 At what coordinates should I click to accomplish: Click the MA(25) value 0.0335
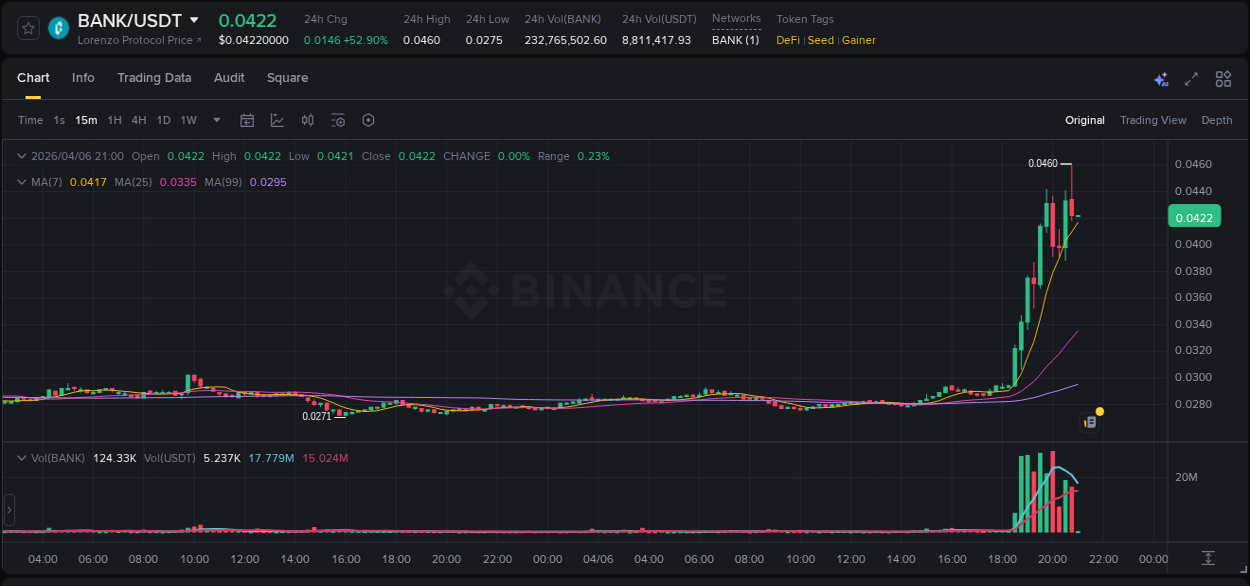(178, 182)
